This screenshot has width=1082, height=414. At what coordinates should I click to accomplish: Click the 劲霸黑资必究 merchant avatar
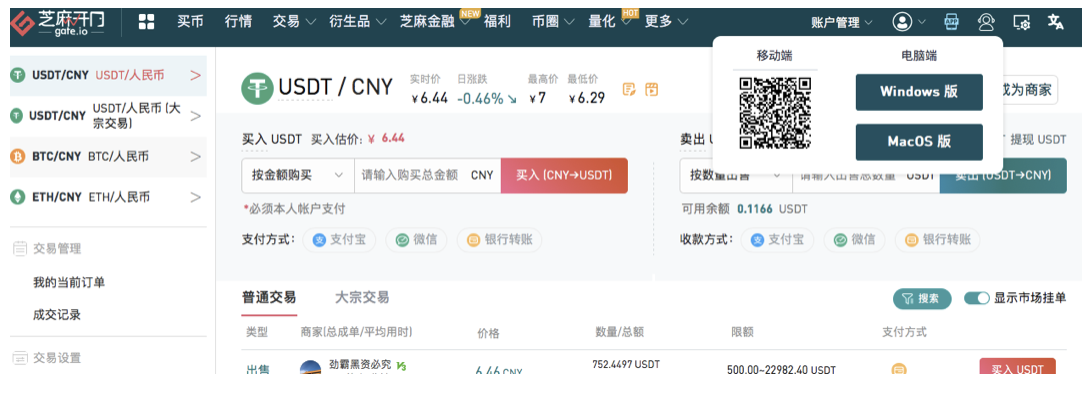pyautogui.click(x=311, y=367)
